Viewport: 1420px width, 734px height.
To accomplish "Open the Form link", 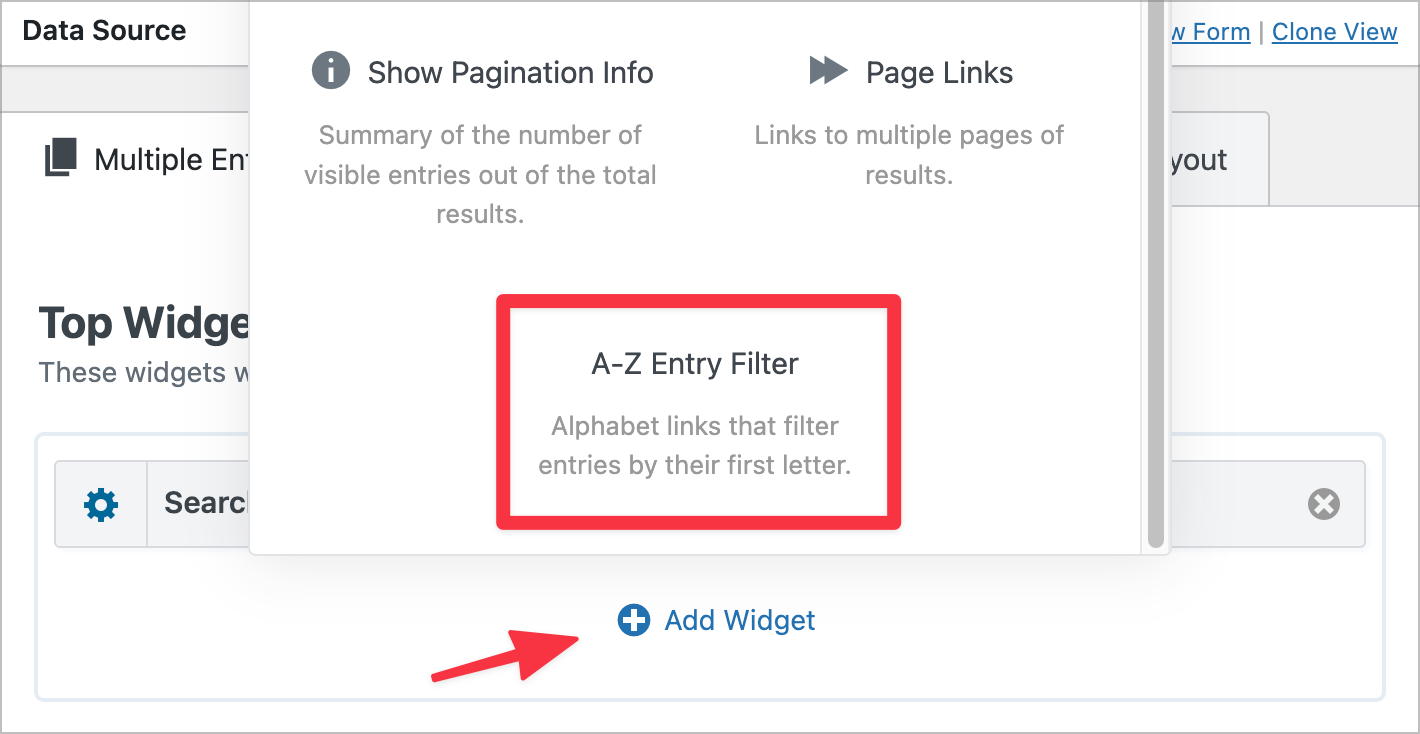I will [x=1210, y=31].
